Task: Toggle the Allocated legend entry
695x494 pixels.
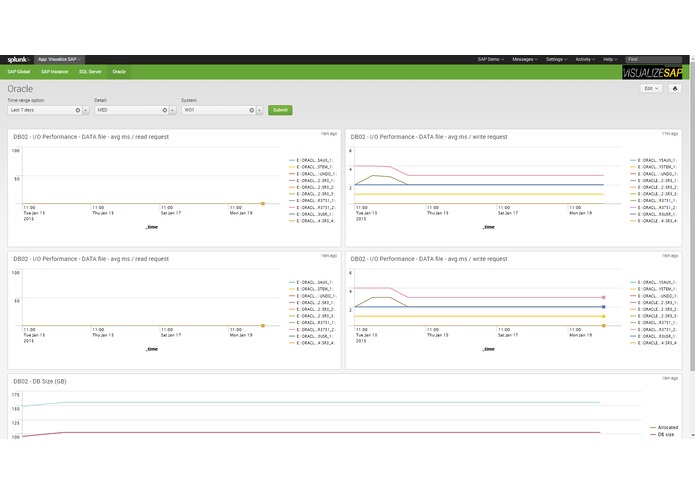Action: coord(664,428)
